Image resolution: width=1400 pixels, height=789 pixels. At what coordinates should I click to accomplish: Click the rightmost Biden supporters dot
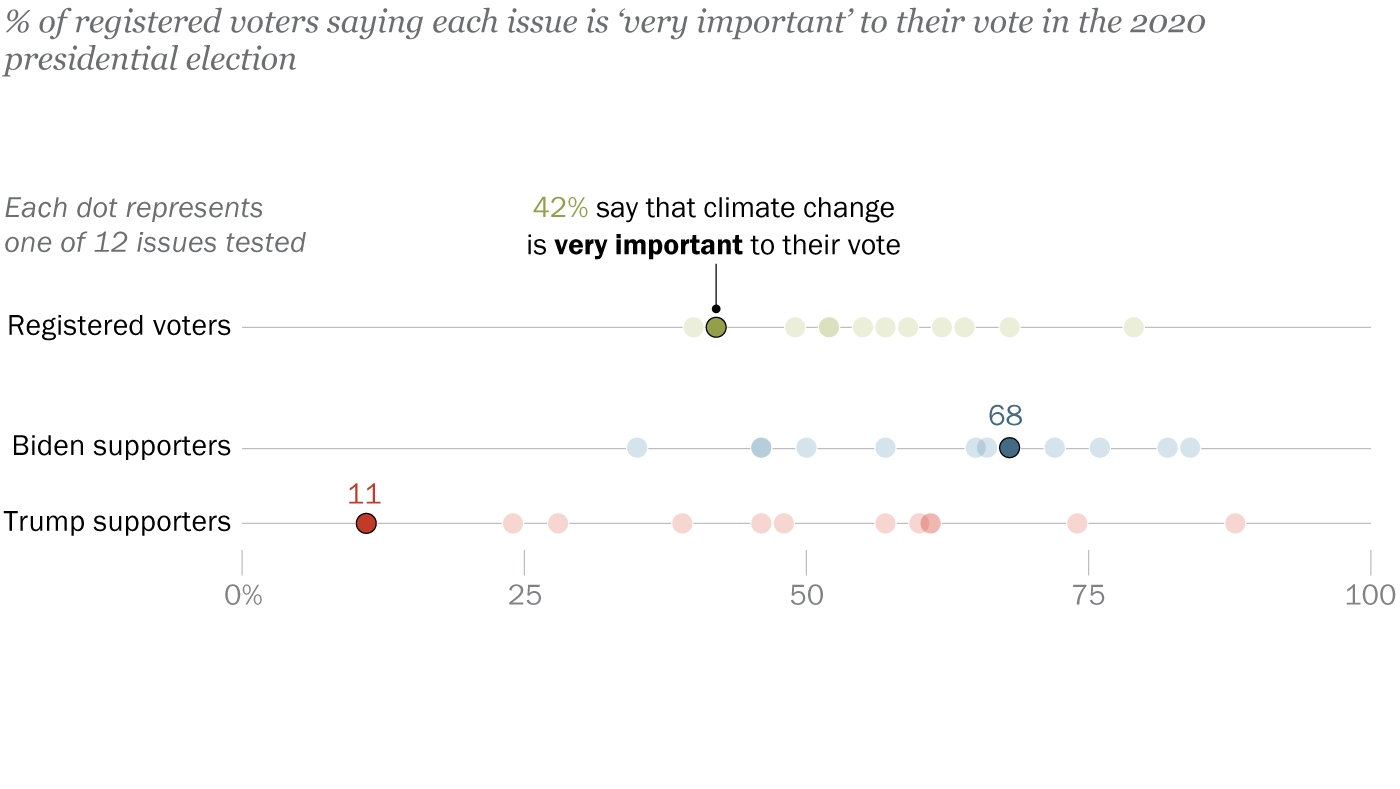tap(1189, 448)
